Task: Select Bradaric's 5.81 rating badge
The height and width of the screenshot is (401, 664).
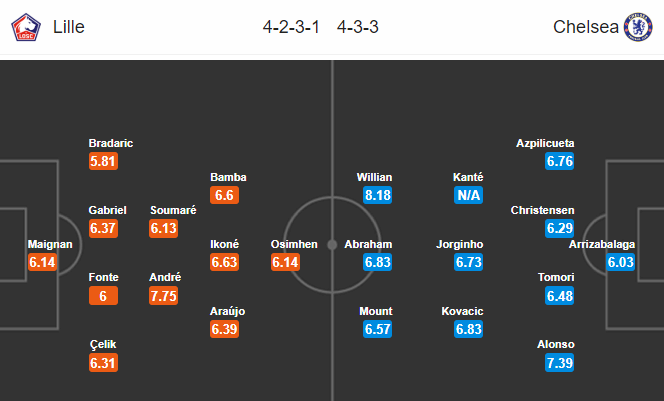Action: click(x=103, y=161)
